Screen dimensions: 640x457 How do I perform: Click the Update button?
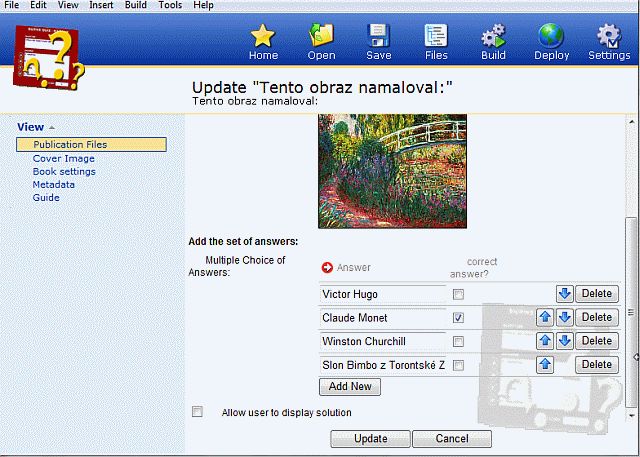coord(370,439)
